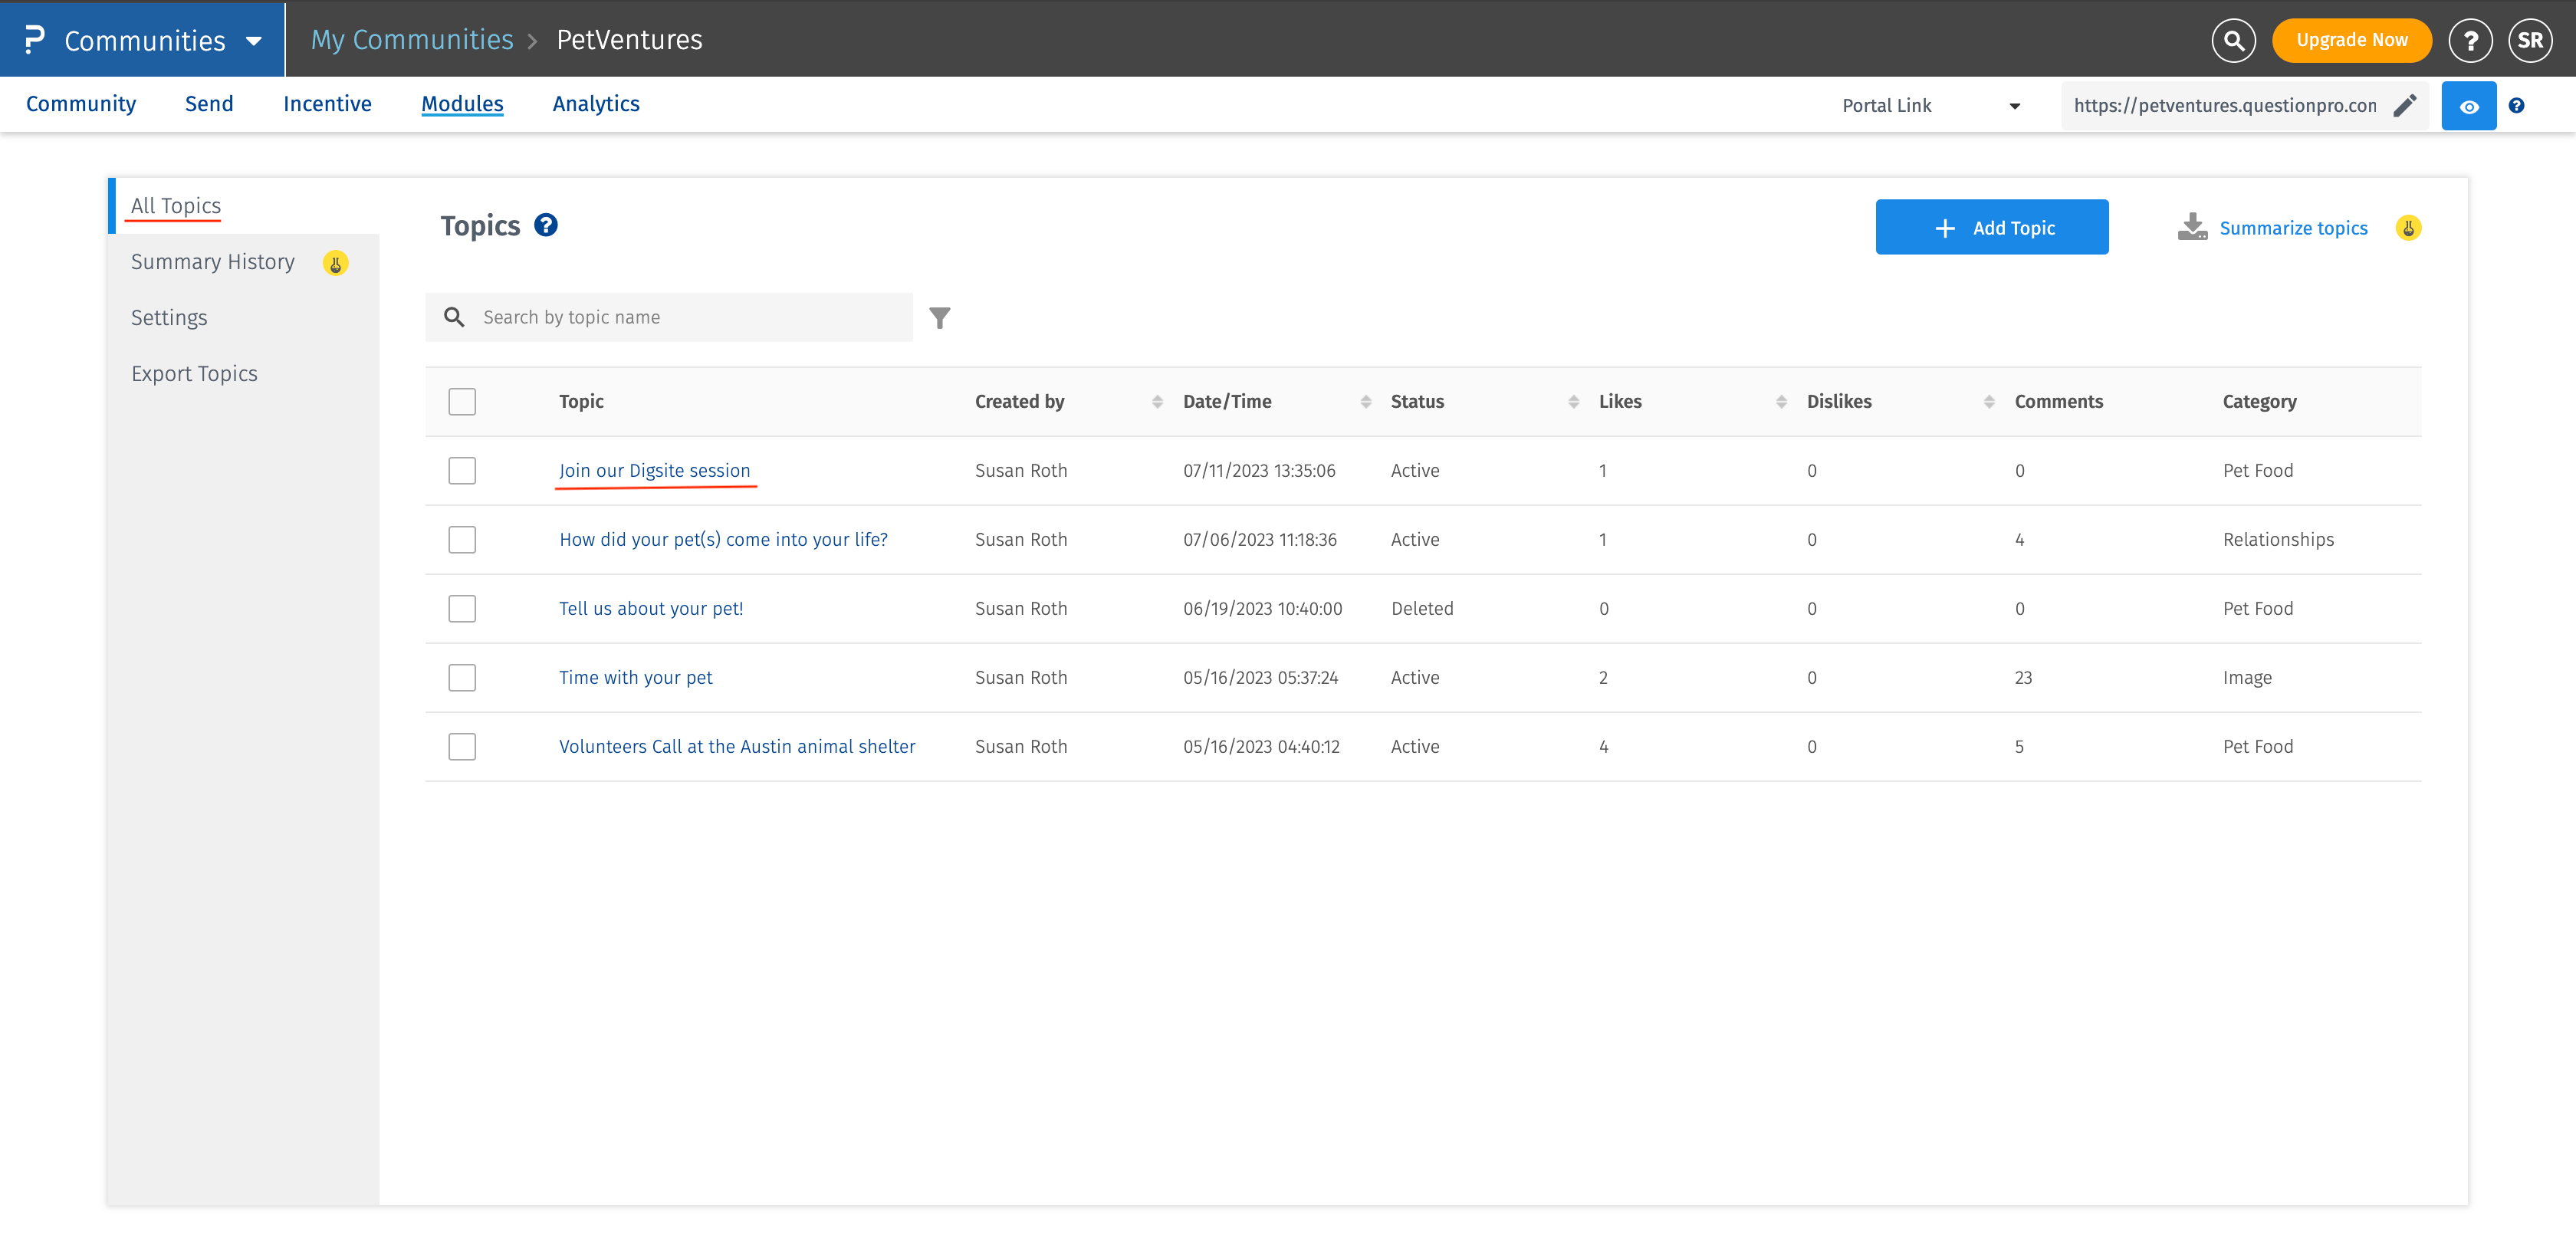
Task: Click the download icon beside Summarize topics
Action: click(2192, 227)
